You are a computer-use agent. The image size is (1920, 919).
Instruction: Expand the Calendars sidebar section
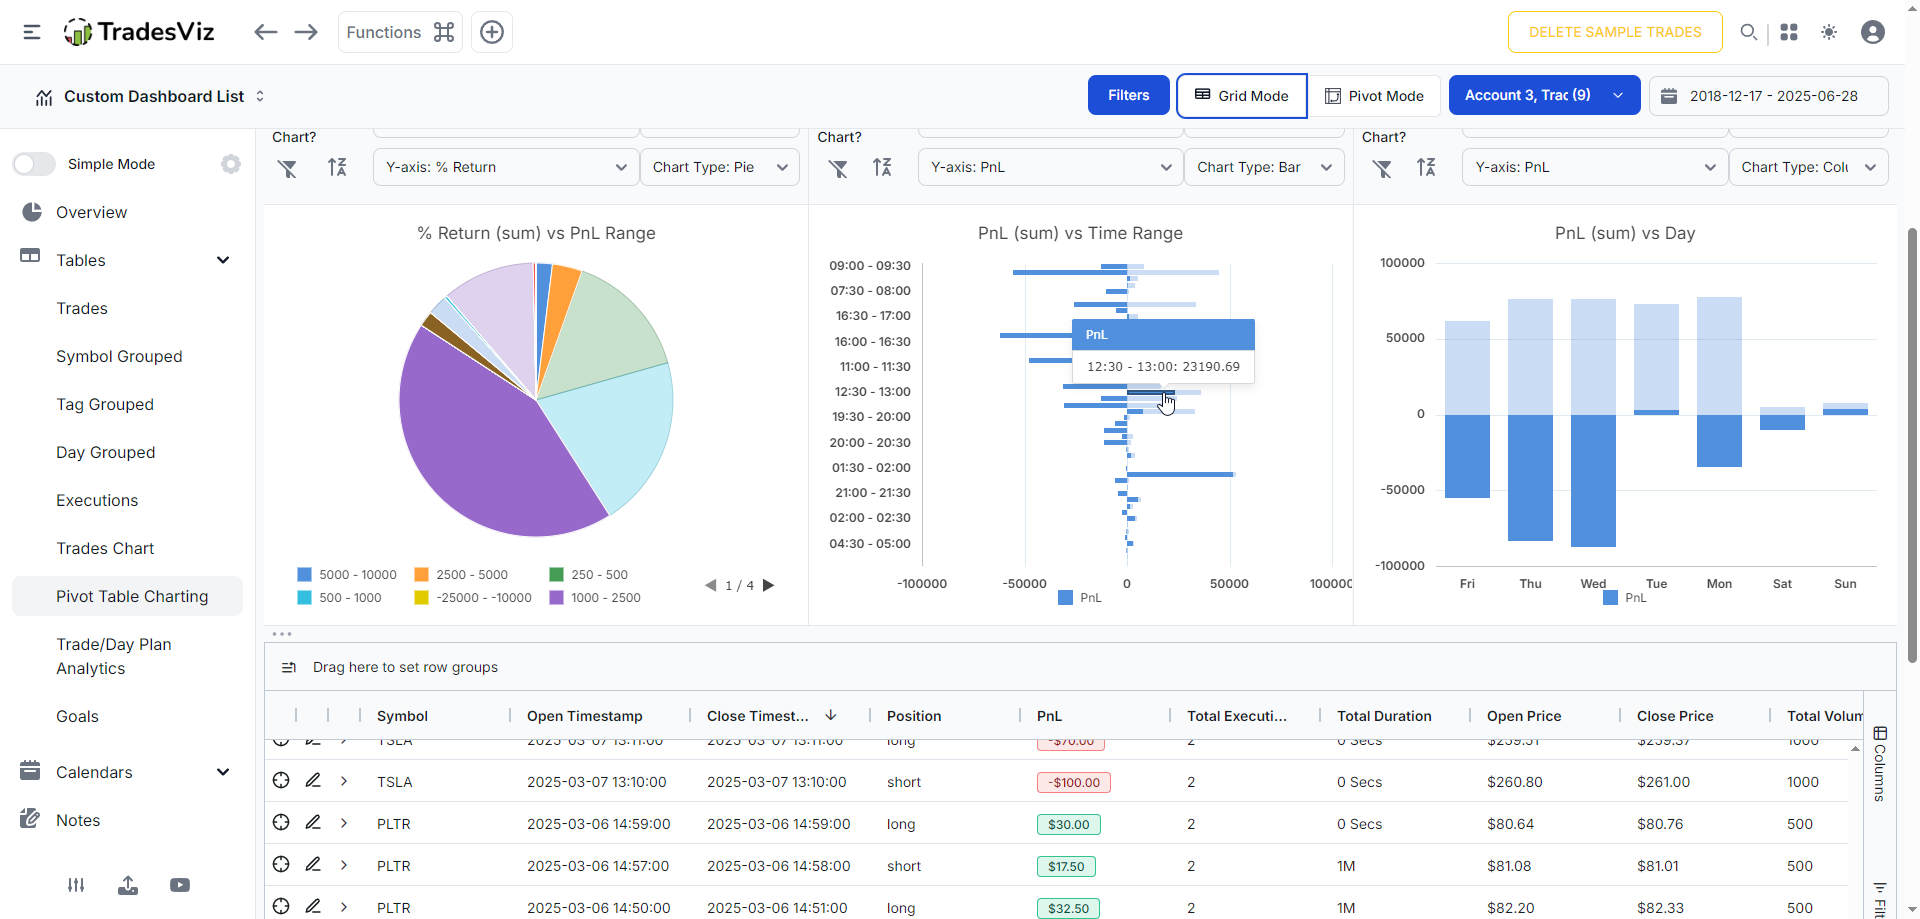coord(223,772)
